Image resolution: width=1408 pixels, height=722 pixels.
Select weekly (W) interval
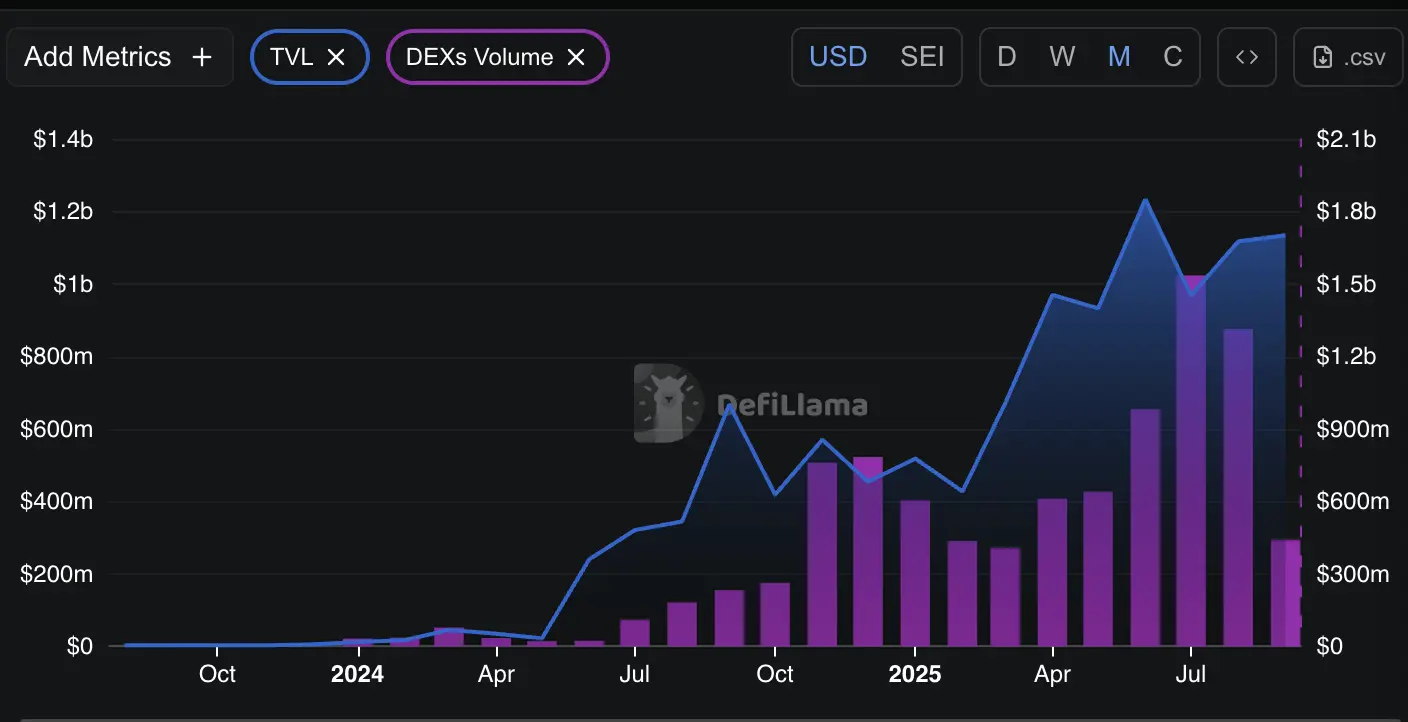(1062, 57)
